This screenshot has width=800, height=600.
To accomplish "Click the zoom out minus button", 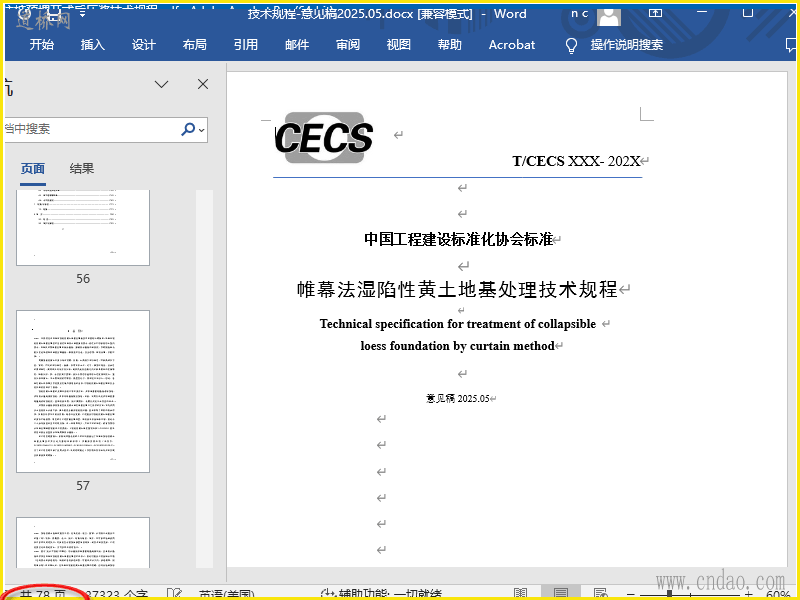I will pos(631,595).
